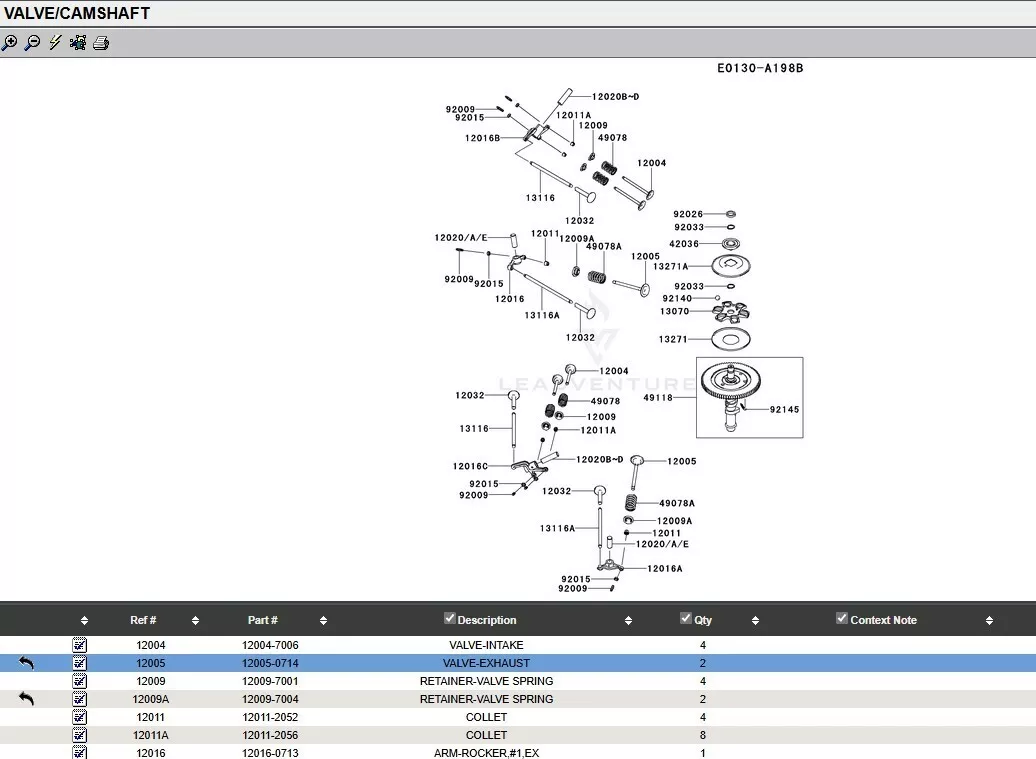1036x759 pixels.
Task: Click the sort arrows right of Part #
Action: [323, 621]
